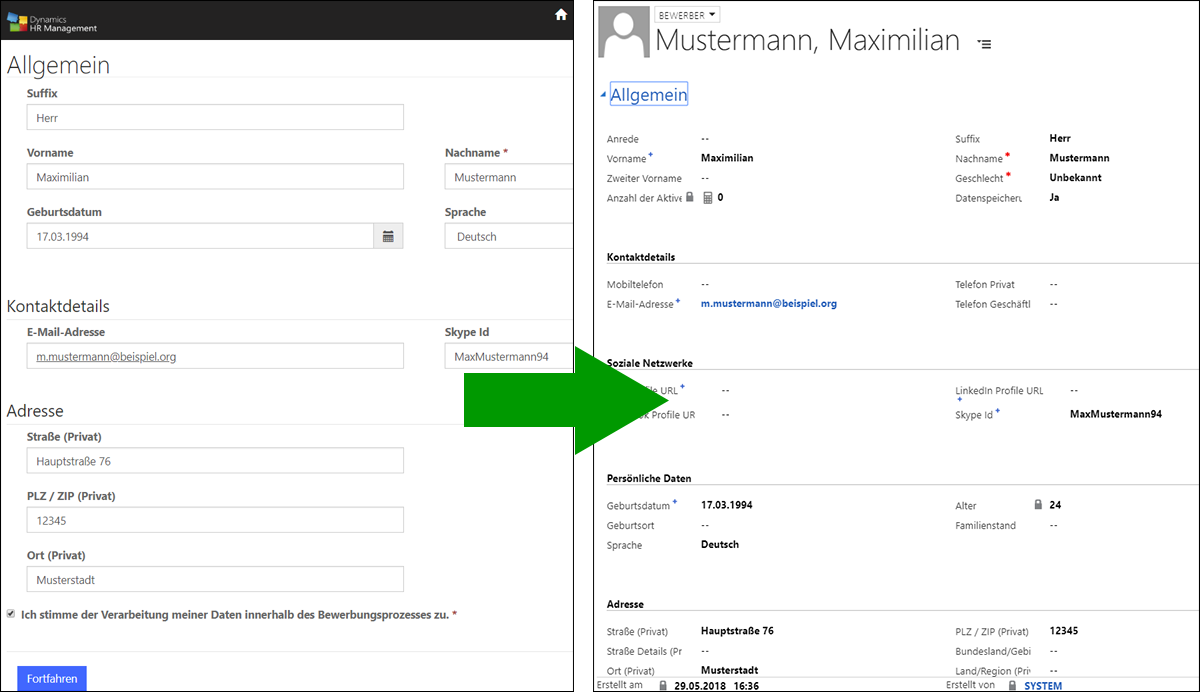Click the Geburtsdatum date input
Image resolution: width=1200 pixels, height=692 pixels.
(x=200, y=236)
